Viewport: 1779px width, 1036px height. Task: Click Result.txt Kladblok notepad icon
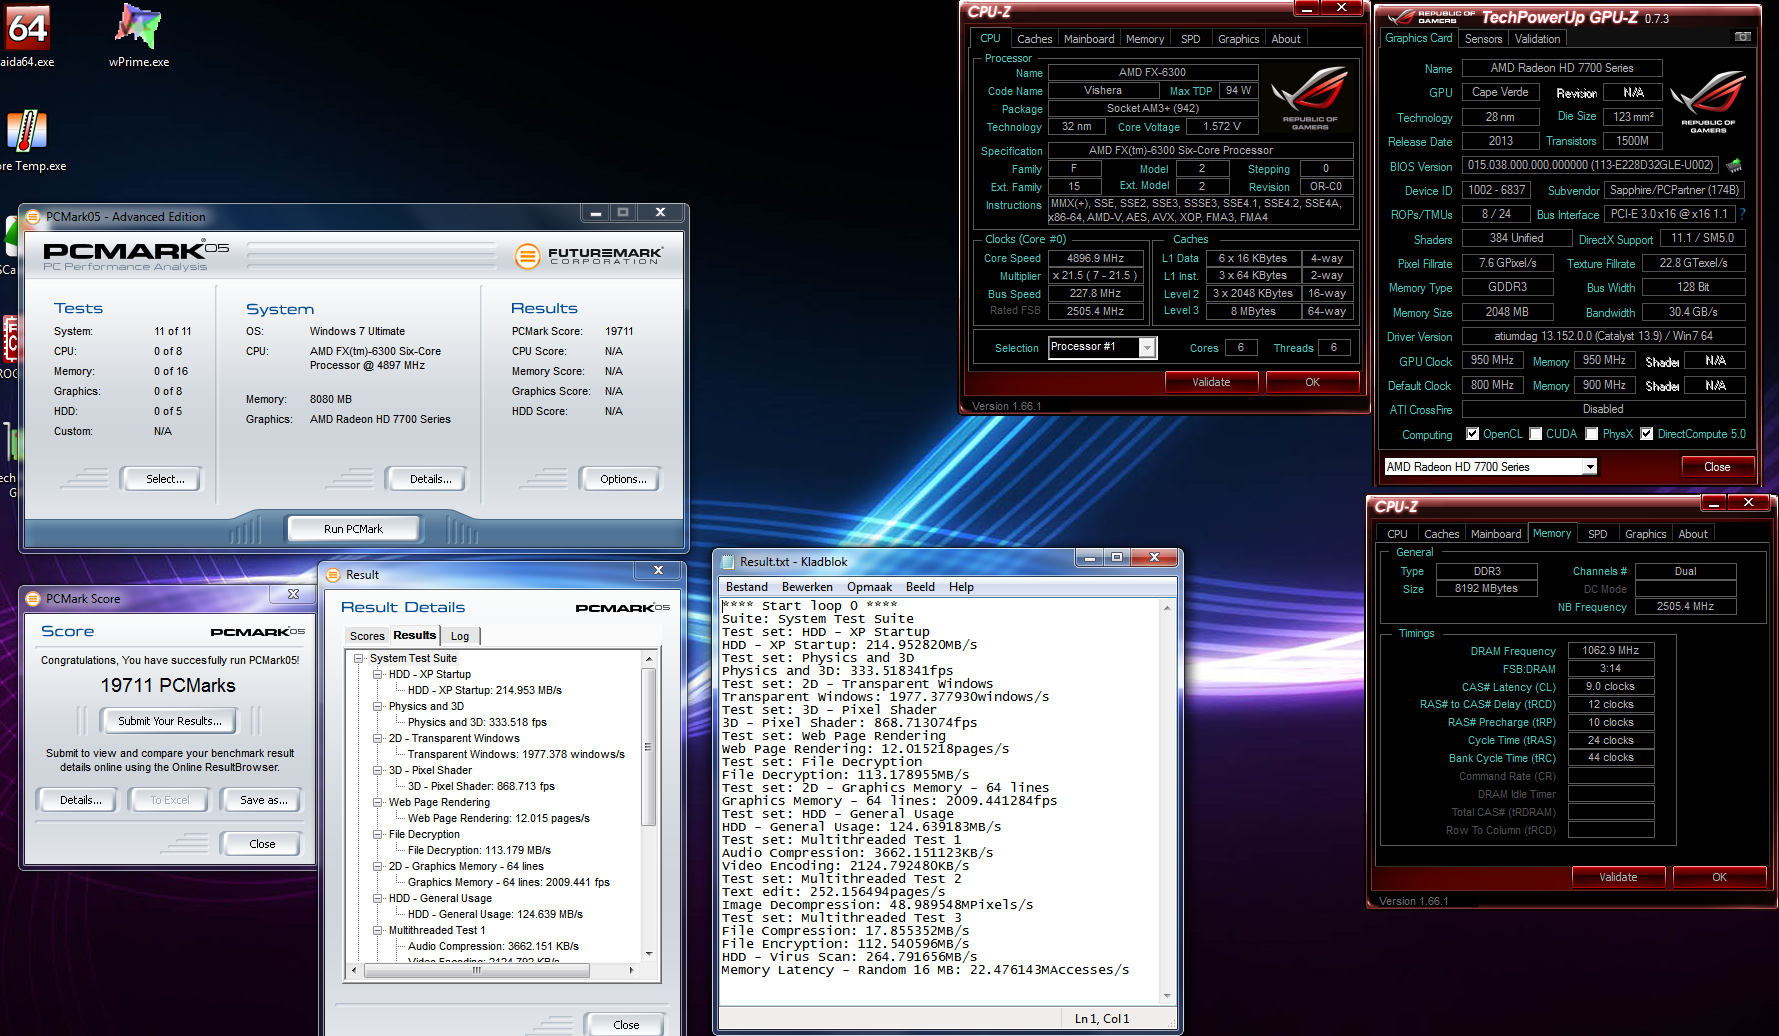point(727,561)
